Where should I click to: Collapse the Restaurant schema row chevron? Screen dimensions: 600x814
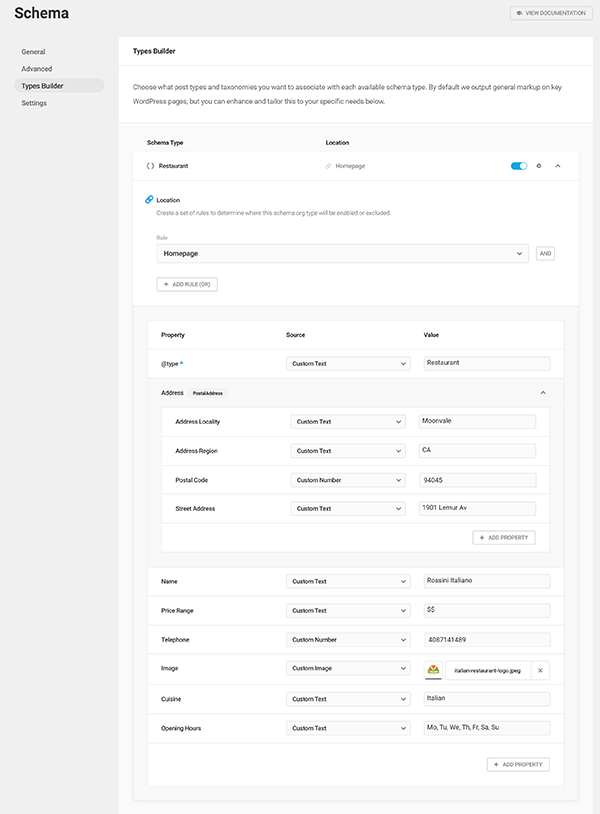558,166
